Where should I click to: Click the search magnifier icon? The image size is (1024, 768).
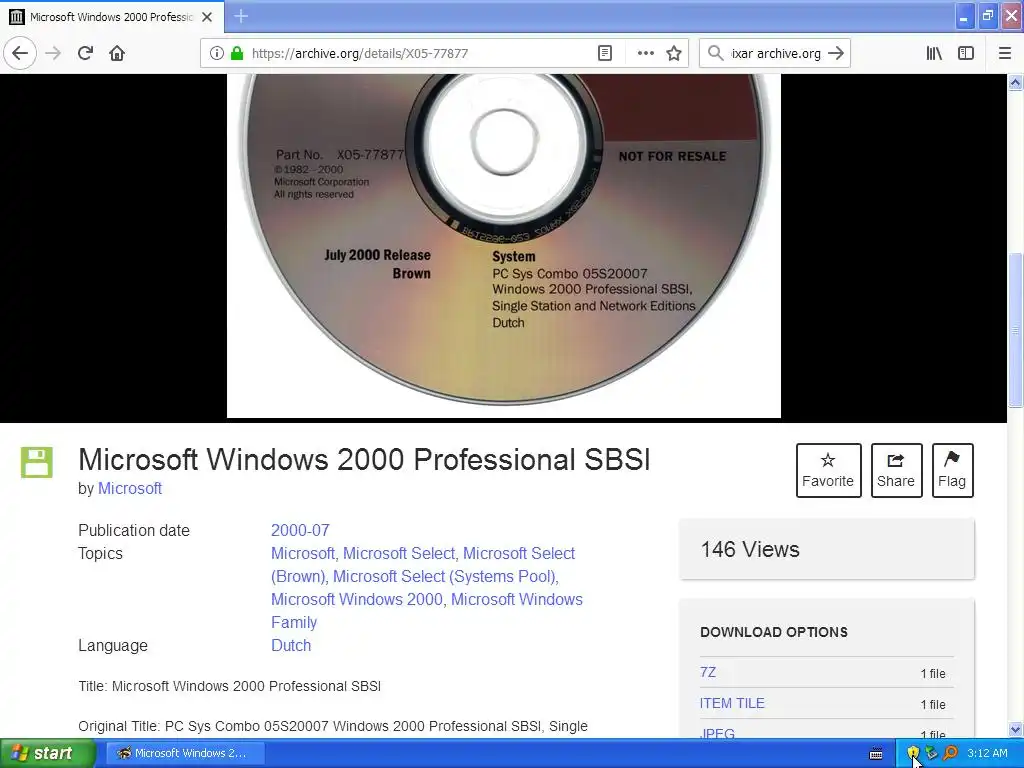[716, 53]
